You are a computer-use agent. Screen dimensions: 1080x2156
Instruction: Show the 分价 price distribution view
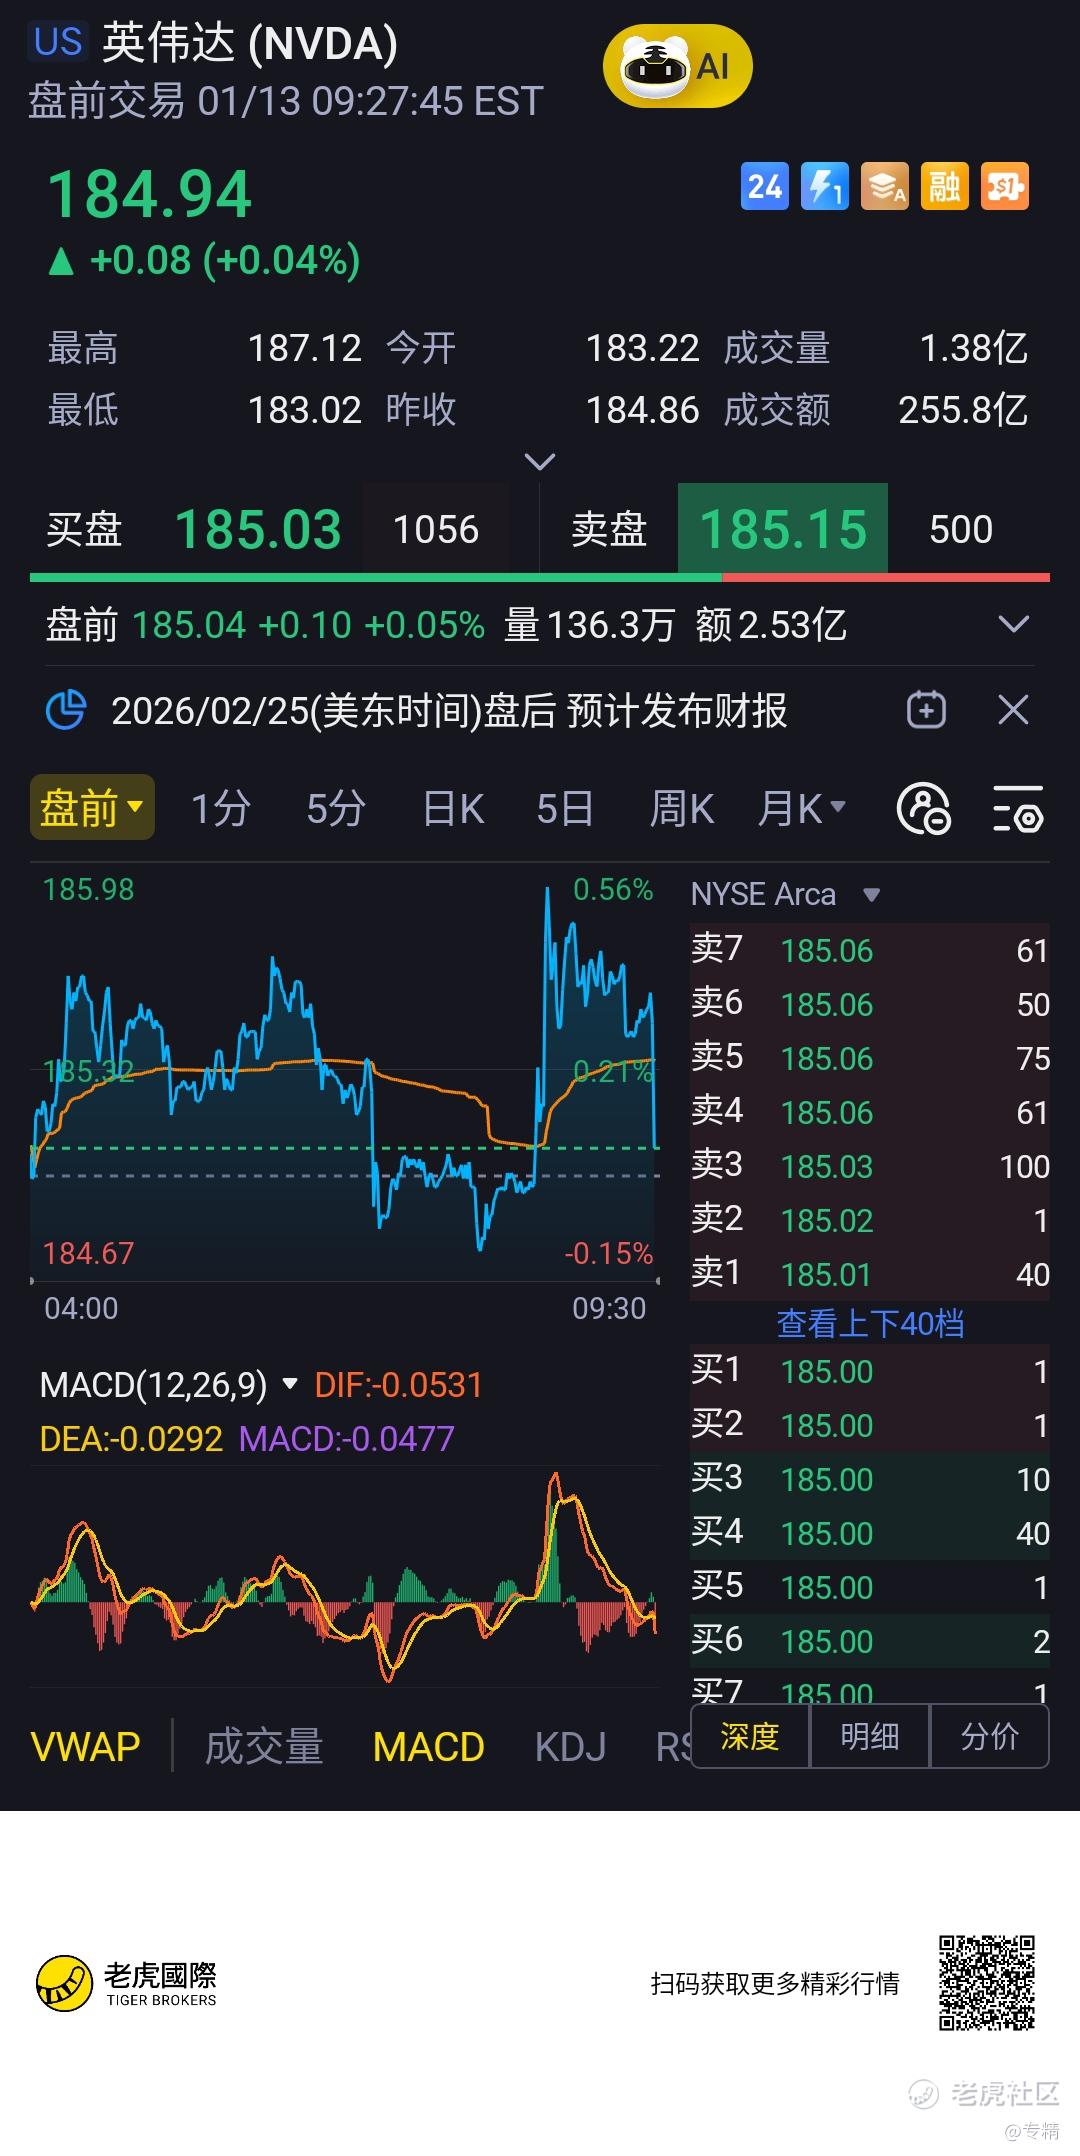(x=990, y=1736)
